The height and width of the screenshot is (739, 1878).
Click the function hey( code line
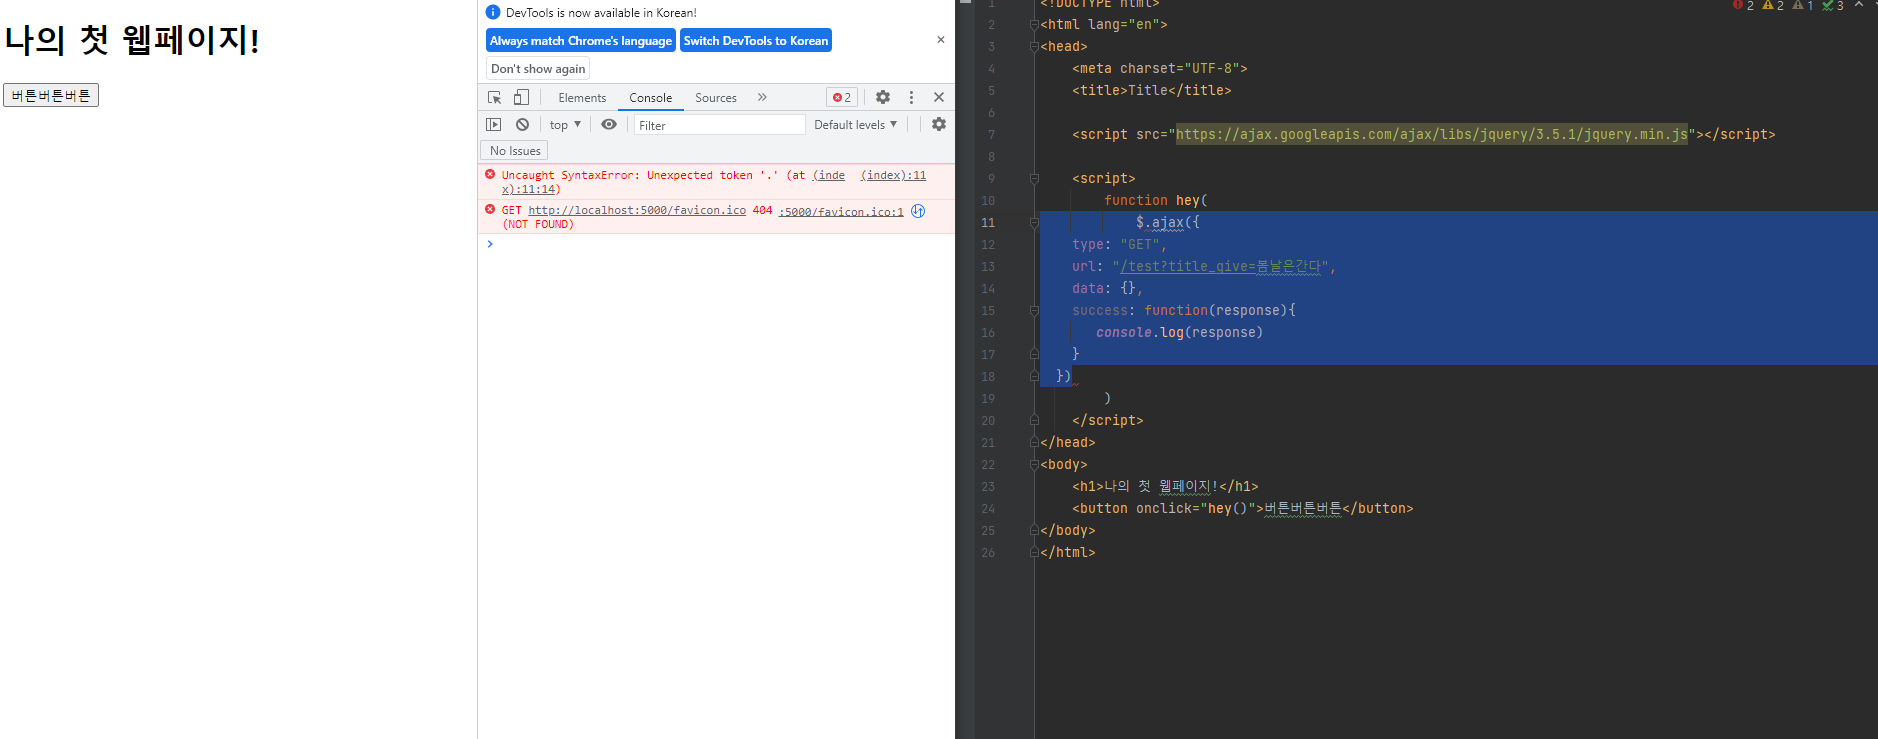pyautogui.click(x=1155, y=200)
